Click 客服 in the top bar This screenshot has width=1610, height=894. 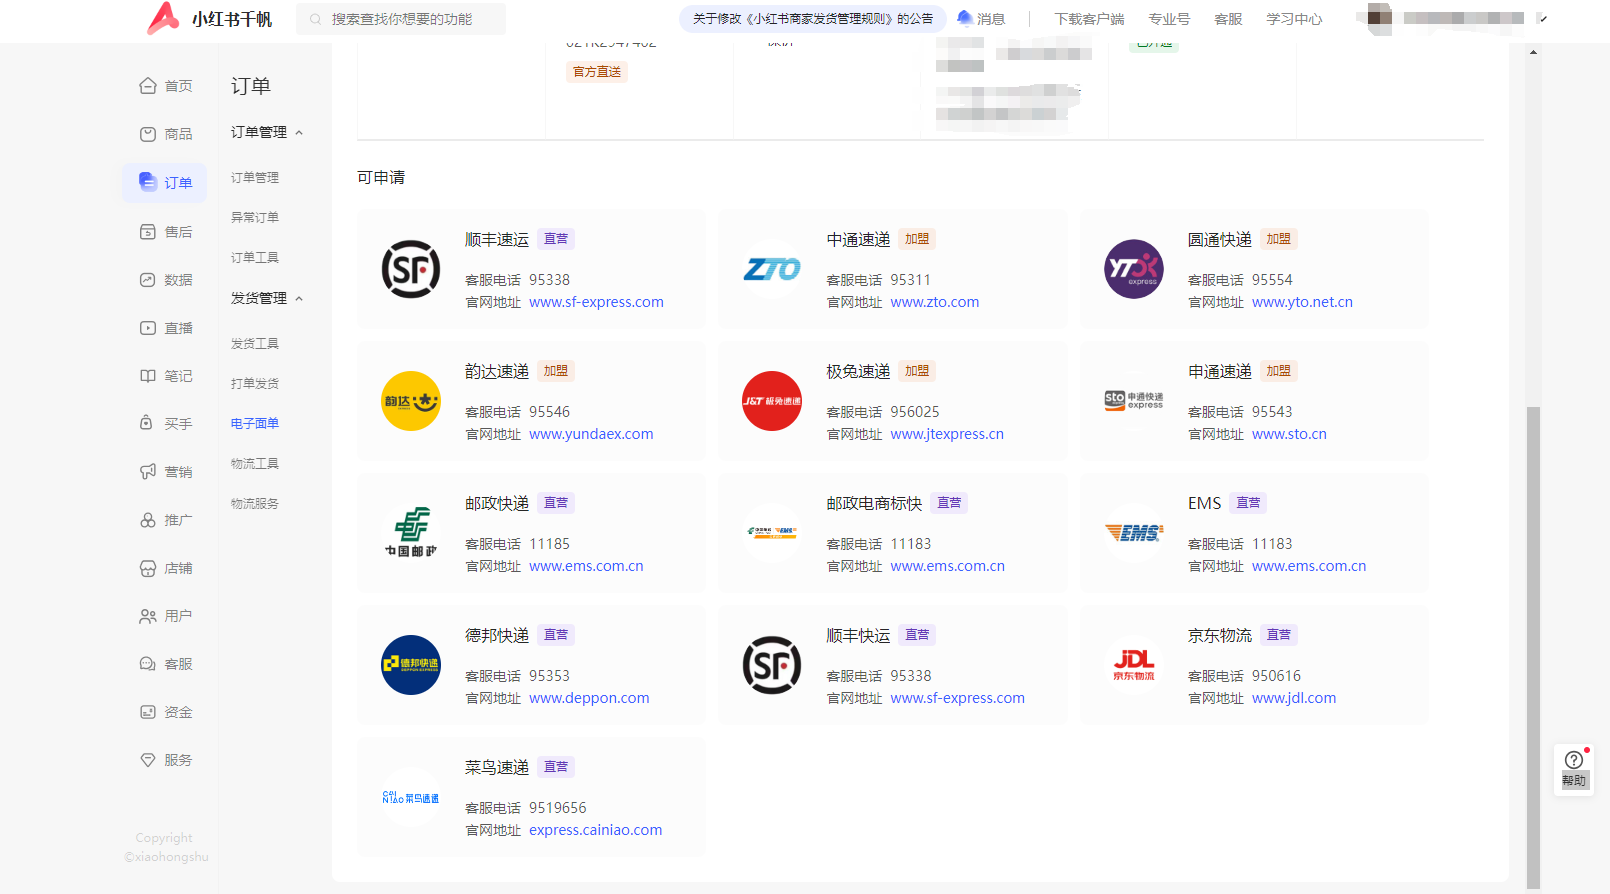[x=1228, y=19]
